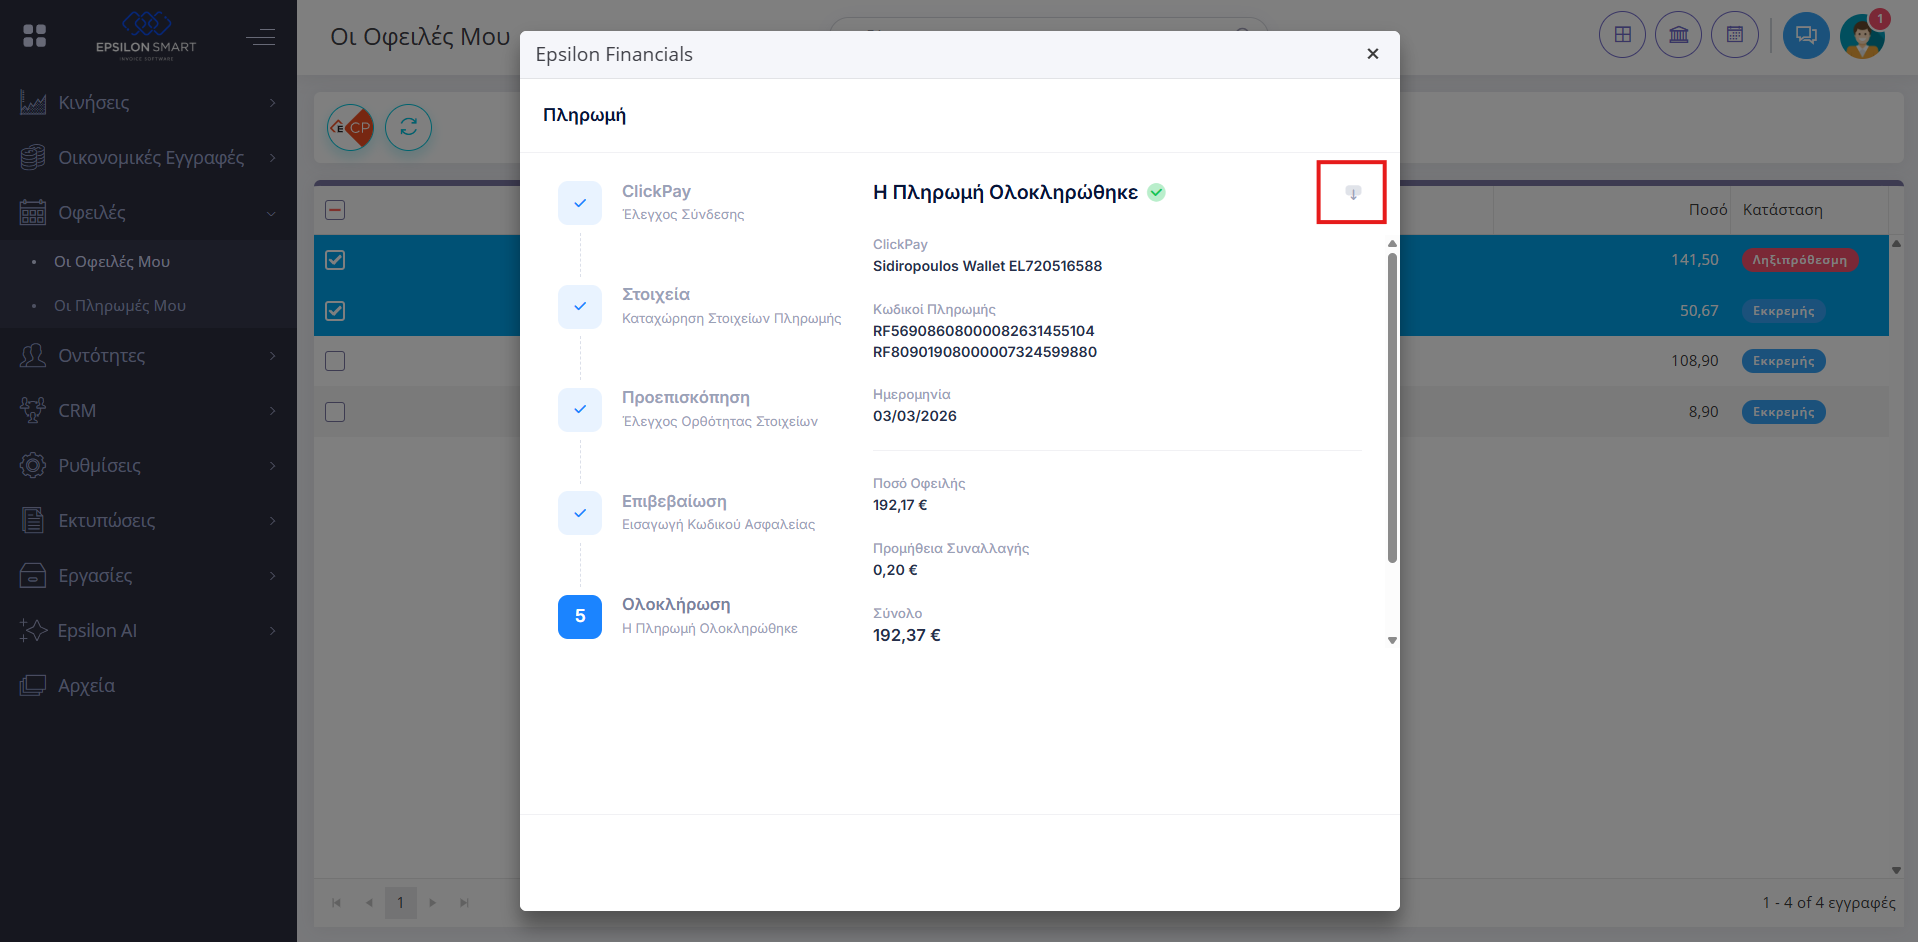The width and height of the screenshot is (1918, 942).
Task: Expand the Εκτυπώσεις menu chevron
Action: 272,520
